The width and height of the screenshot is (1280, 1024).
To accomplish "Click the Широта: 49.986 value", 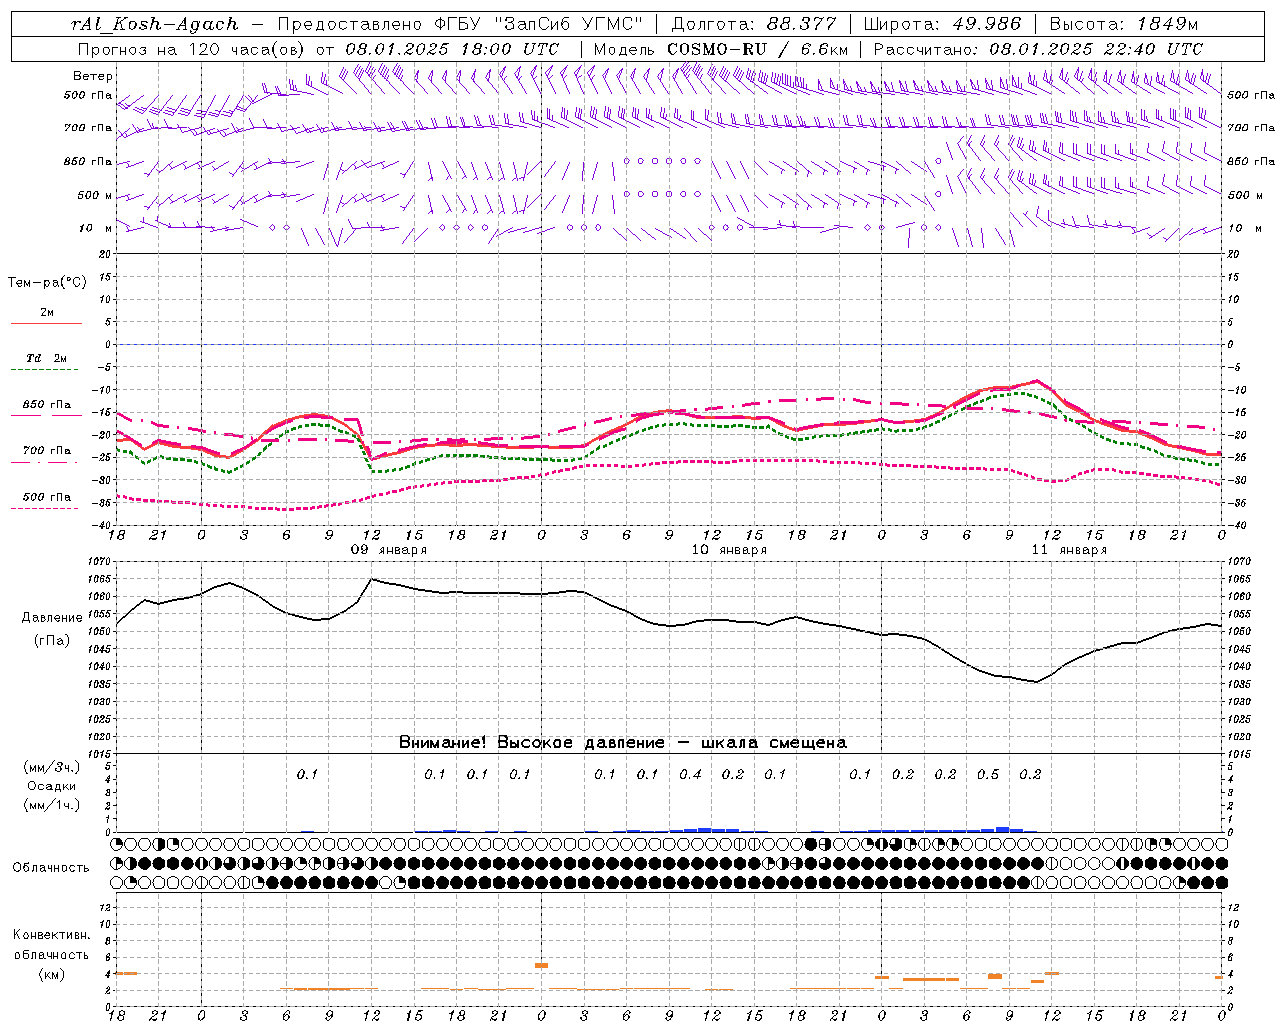I will [x=942, y=24].
